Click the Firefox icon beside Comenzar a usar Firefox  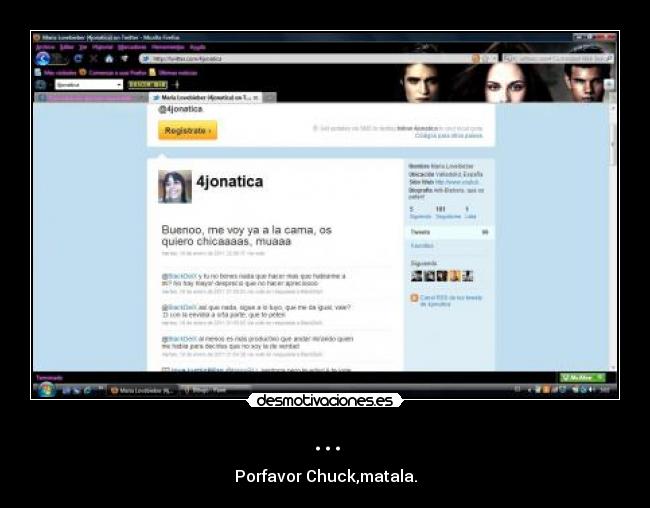tap(83, 72)
